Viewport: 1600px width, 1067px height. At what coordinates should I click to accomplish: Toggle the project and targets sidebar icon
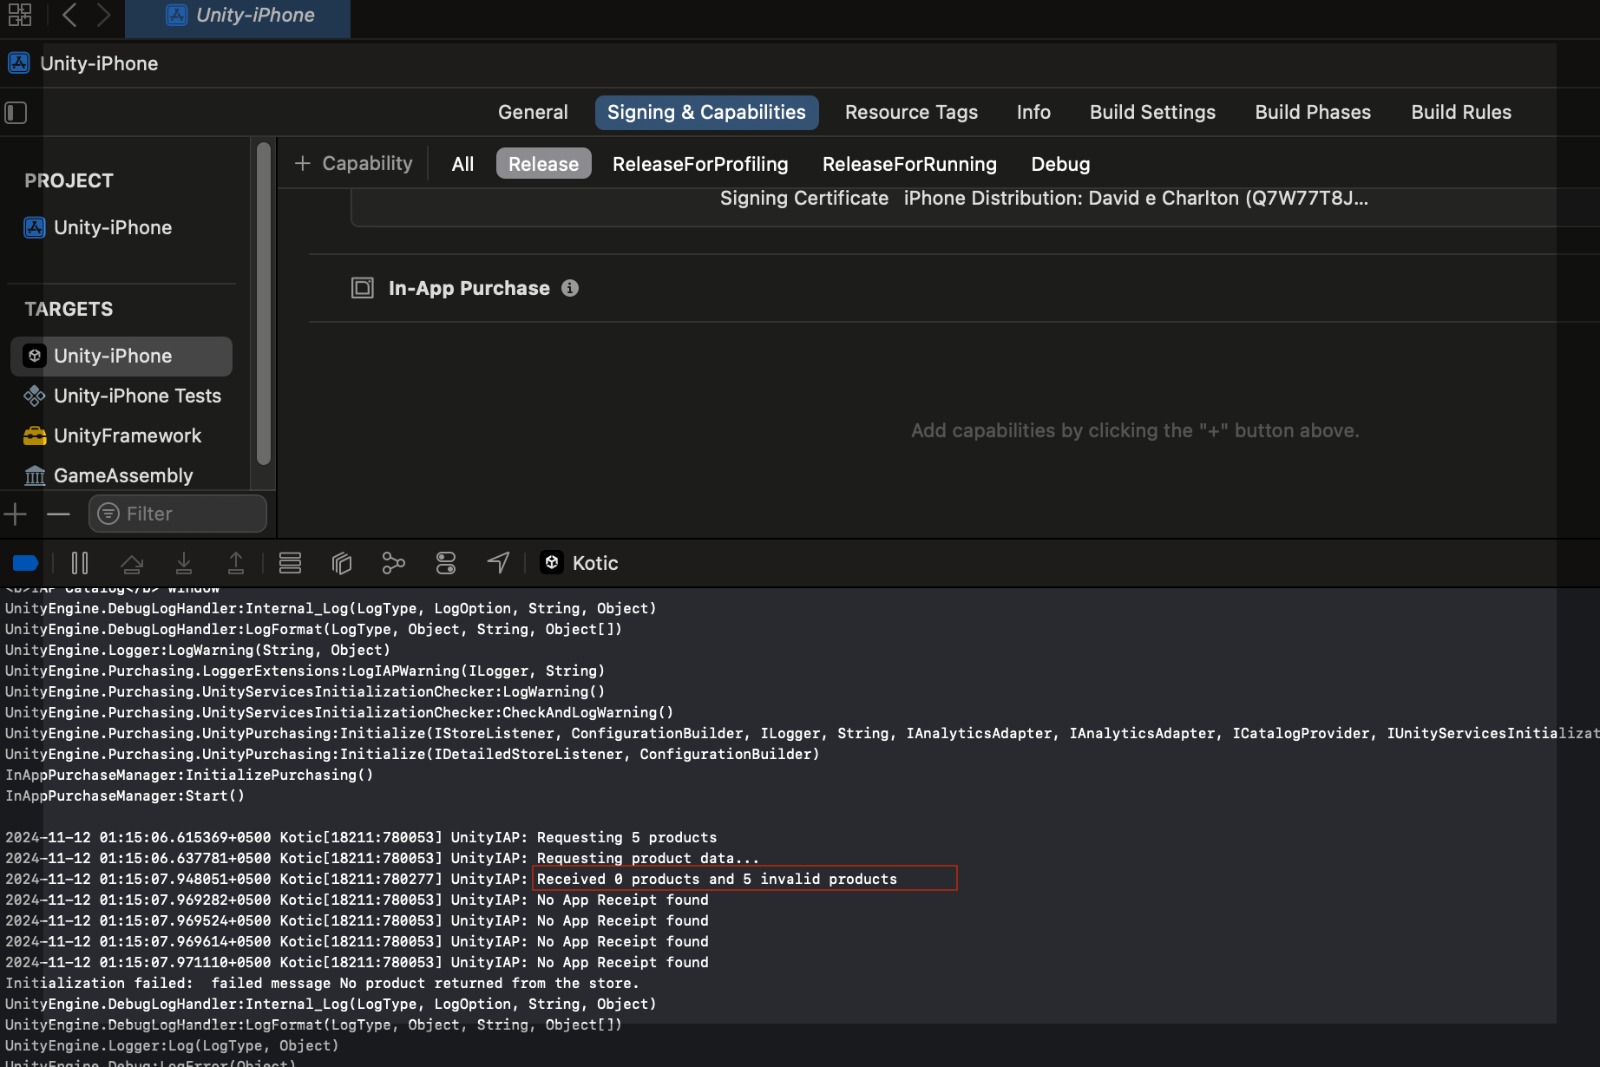16,113
